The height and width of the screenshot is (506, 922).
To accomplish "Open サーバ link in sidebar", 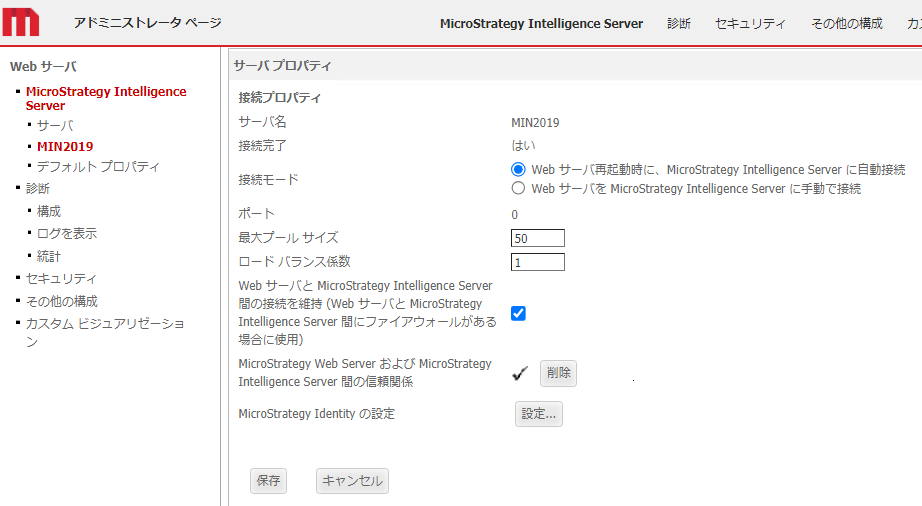I will [x=55, y=125].
